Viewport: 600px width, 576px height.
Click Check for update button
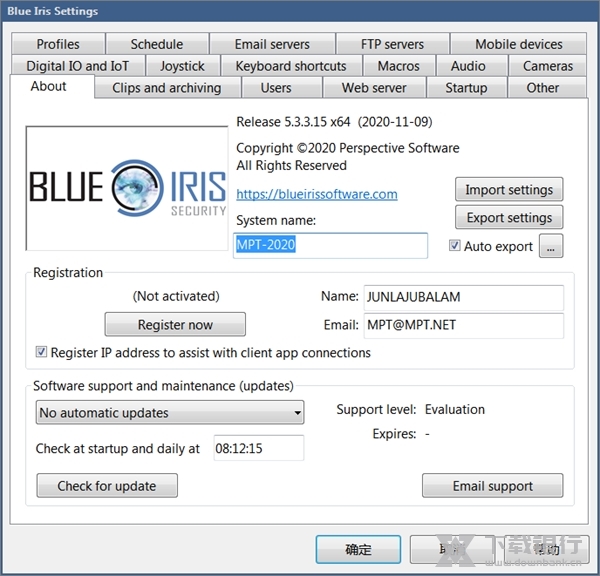click(107, 486)
